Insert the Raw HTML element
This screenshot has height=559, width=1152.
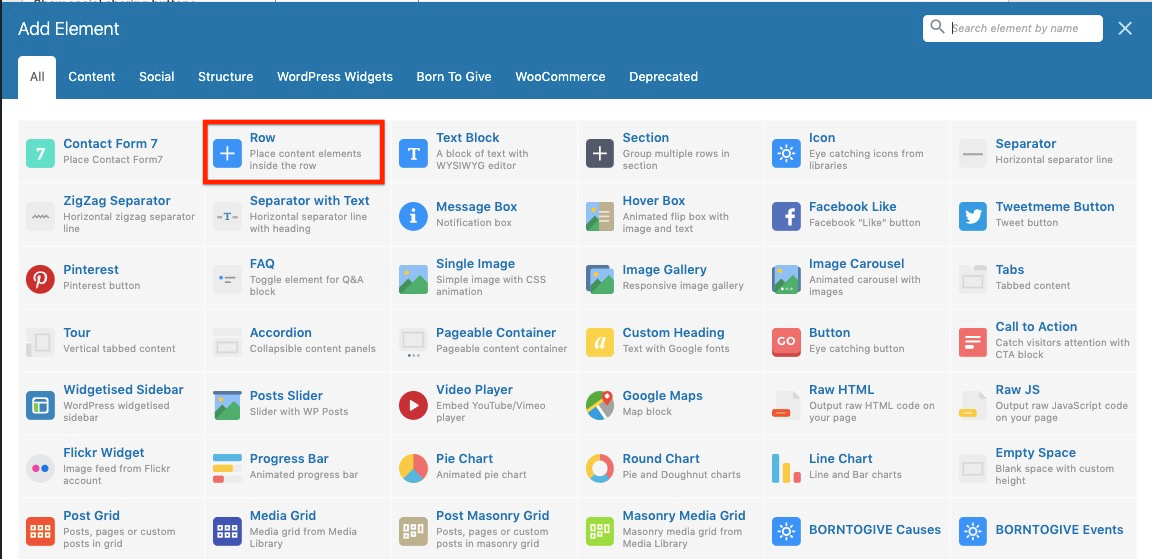pyautogui.click(x=857, y=403)
